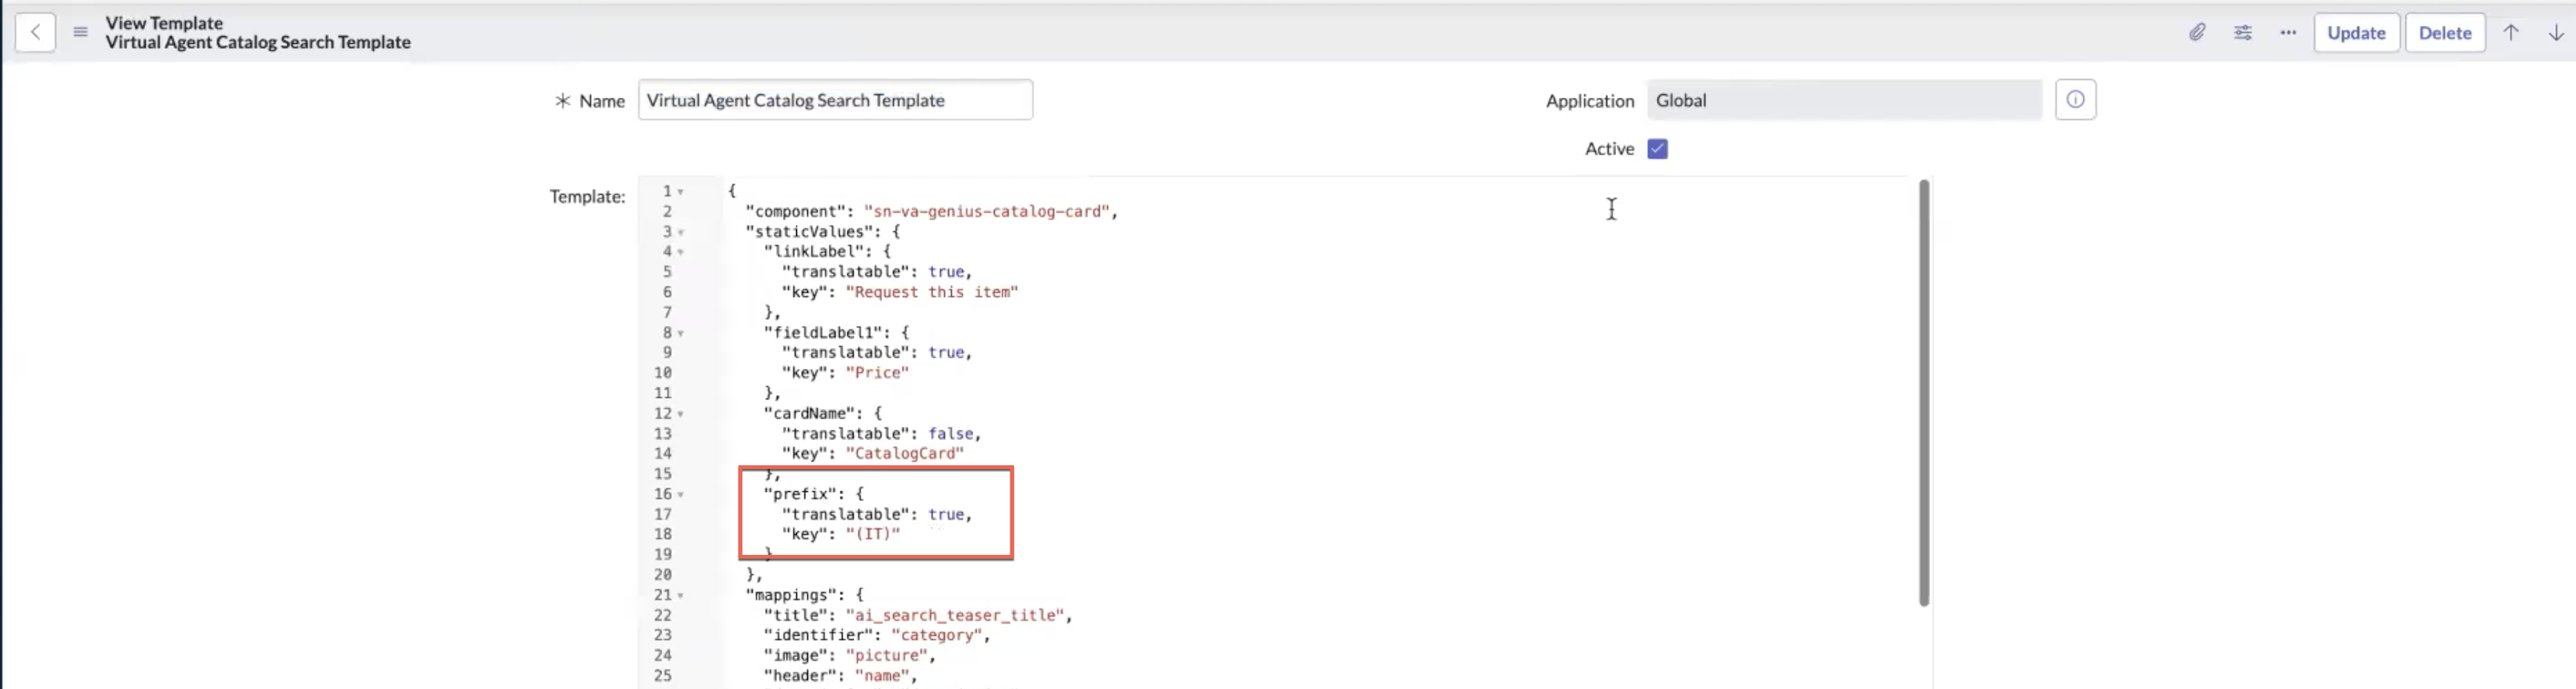The image size is (2576, 689).
Task: Open the hamburger context menu icon
Action: tap(80, 32)
